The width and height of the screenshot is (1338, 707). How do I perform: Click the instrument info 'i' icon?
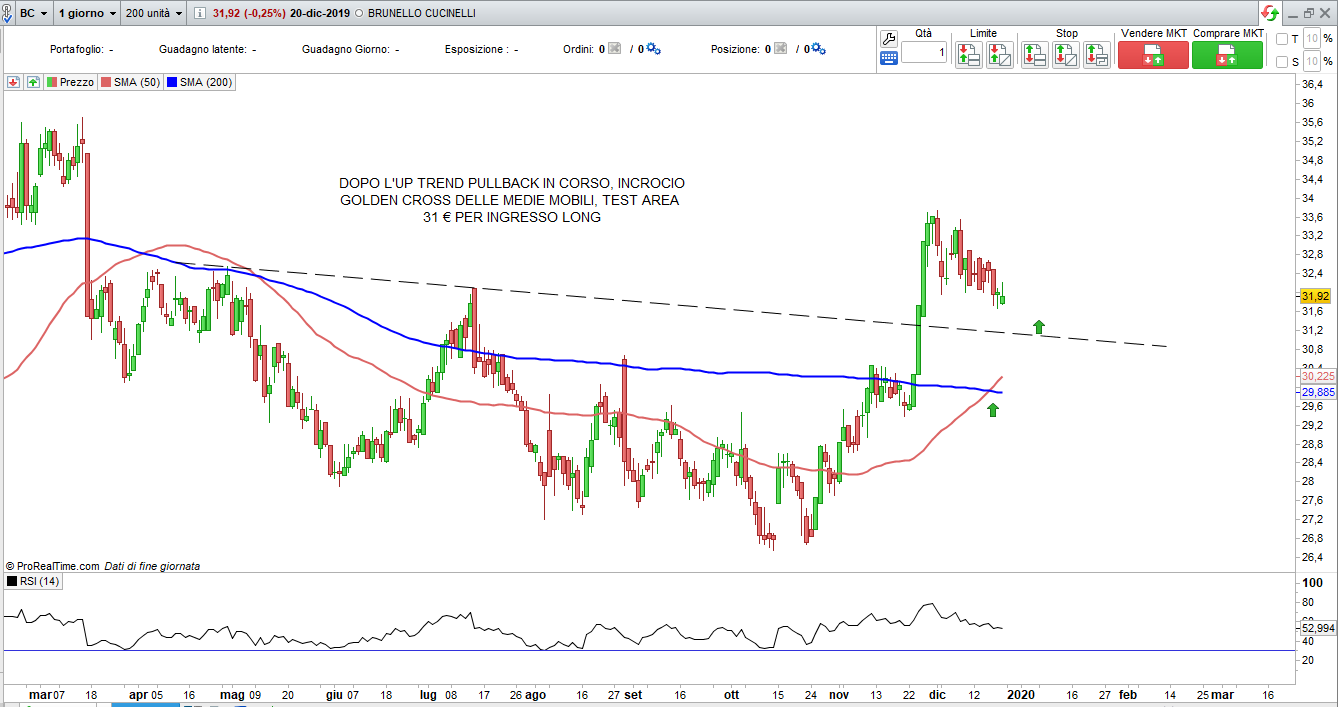tap(199, 13)
